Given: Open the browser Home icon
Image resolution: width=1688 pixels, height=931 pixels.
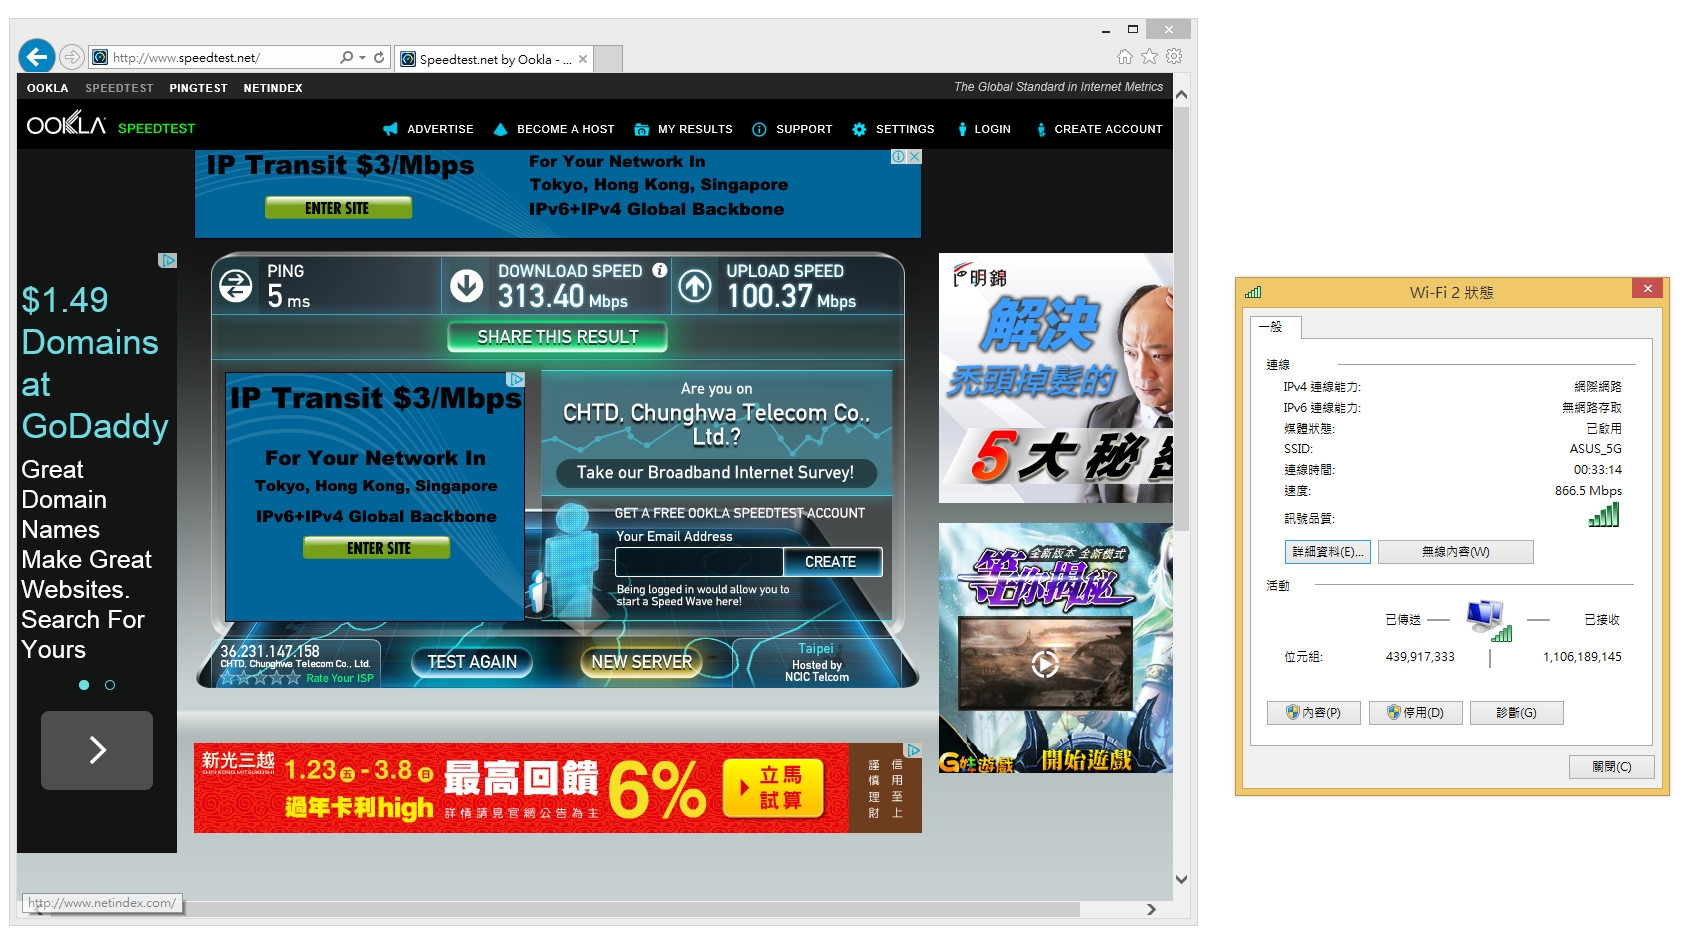Looking at the screenshot, I should (1125, 57).
